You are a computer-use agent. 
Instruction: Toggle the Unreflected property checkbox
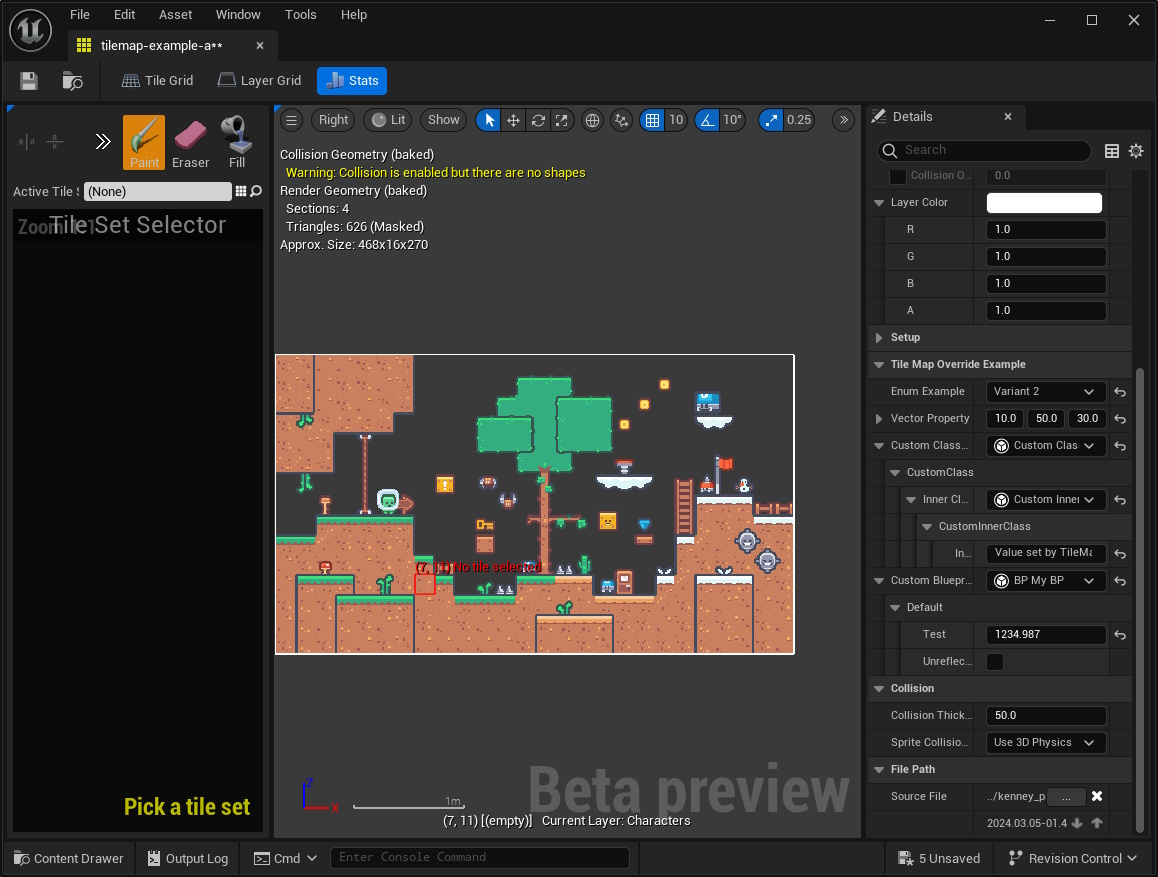995,661
